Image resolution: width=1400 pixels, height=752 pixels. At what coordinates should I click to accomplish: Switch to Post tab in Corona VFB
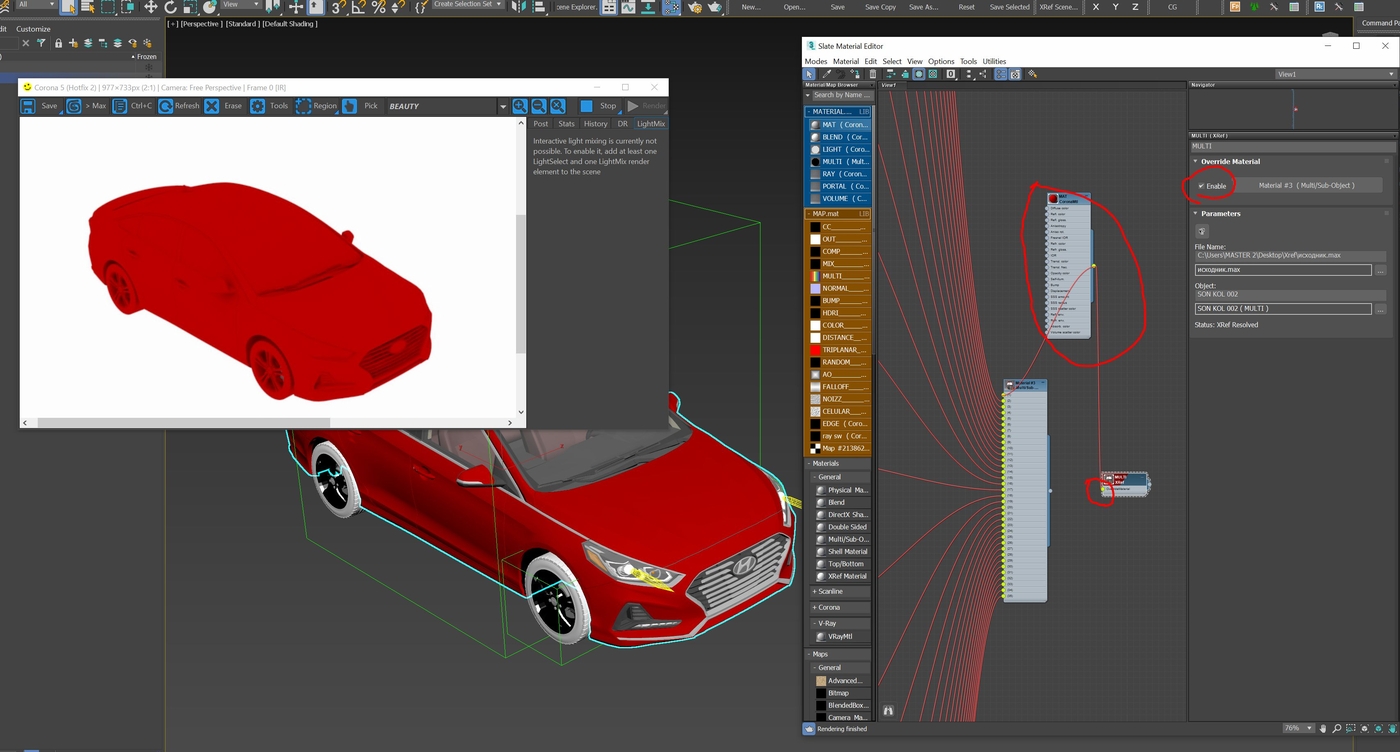pos(541,124)
